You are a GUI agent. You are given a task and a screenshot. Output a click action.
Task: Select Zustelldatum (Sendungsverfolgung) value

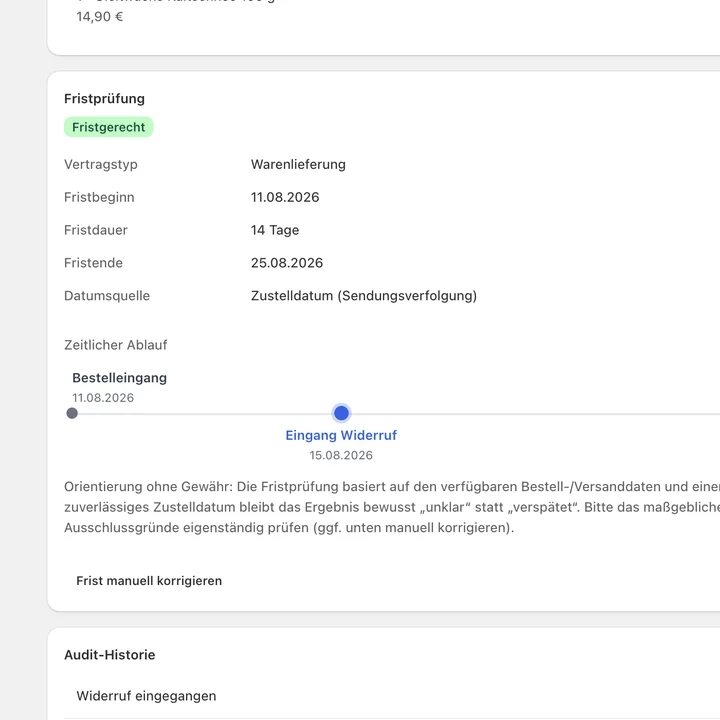364,295
